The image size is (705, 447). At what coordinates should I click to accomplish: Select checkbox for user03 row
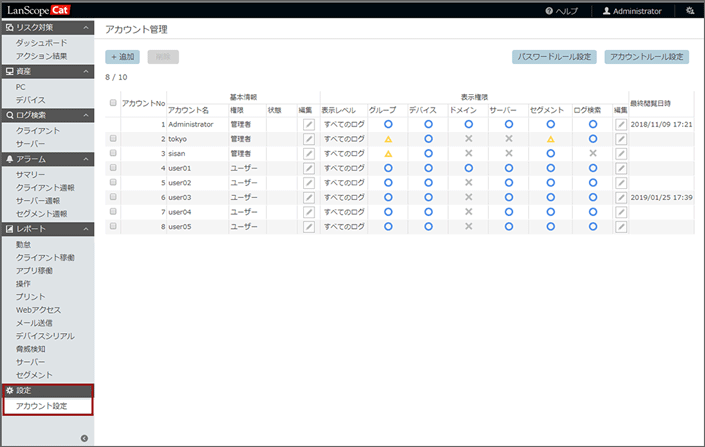tap(113, 198)
